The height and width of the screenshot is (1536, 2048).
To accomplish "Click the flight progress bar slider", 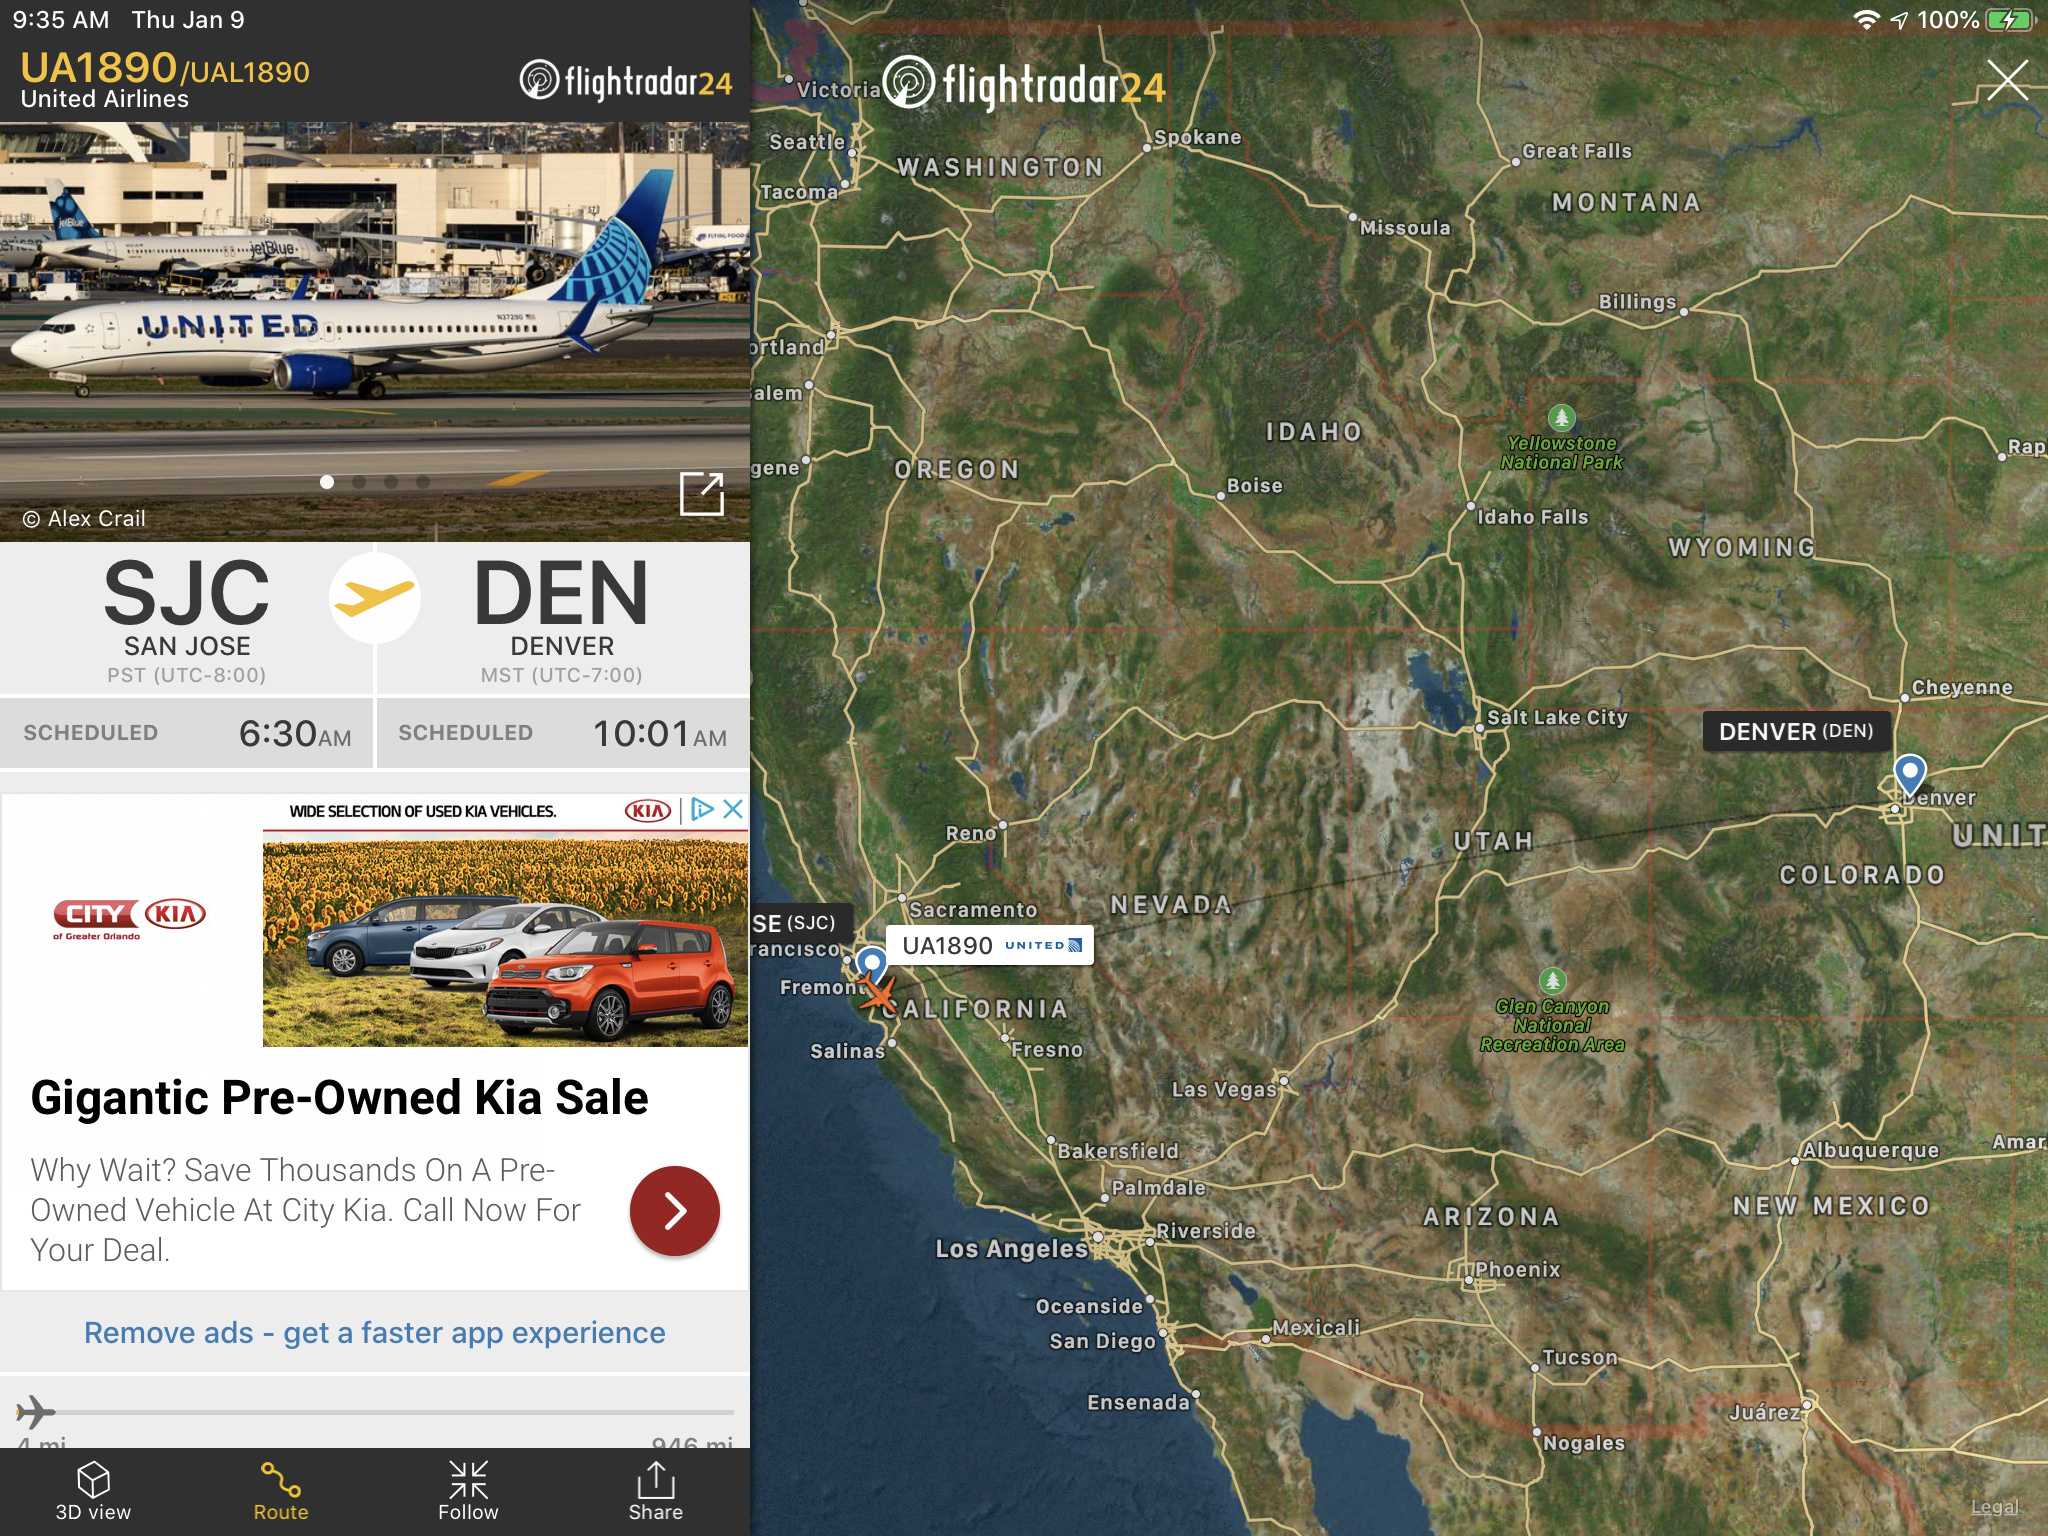I will 375,1412.
